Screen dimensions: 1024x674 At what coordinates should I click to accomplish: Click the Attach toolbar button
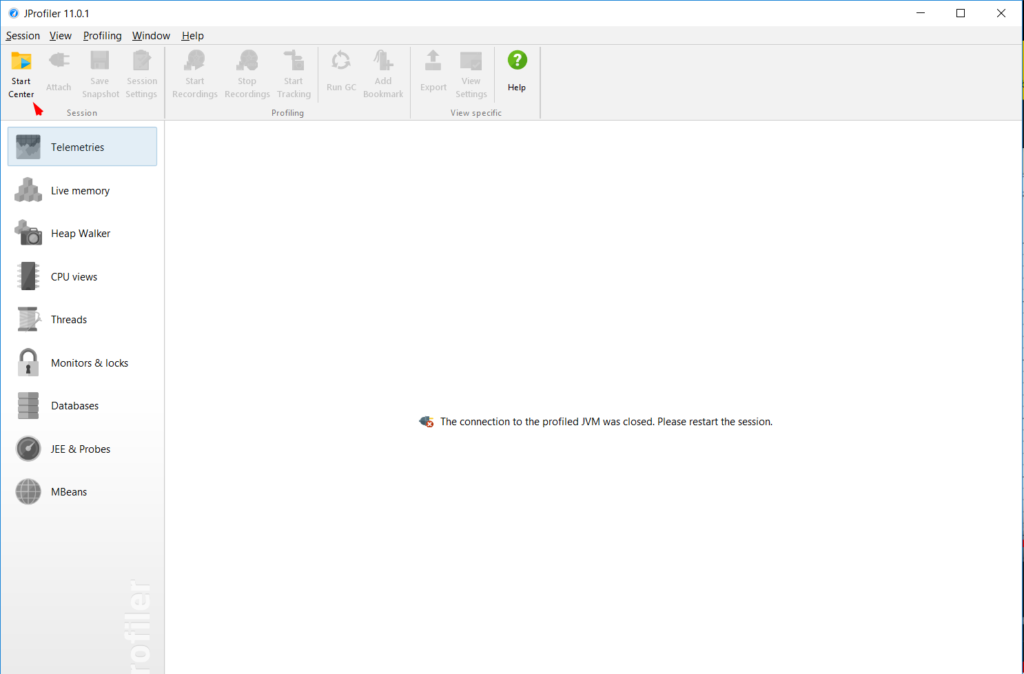pyautogui.click(x=59, y=72)
